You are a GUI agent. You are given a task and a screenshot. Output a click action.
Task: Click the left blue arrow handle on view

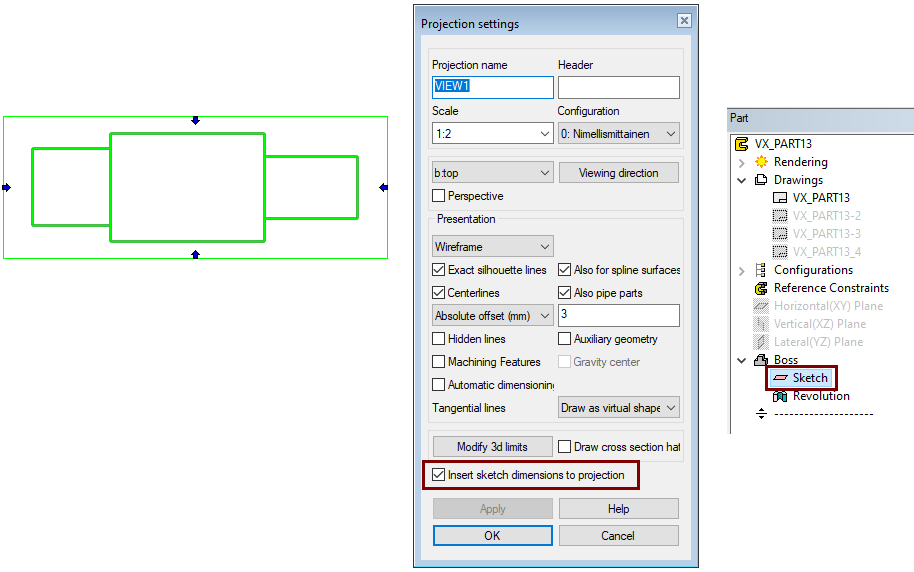[x=6, y=187]
